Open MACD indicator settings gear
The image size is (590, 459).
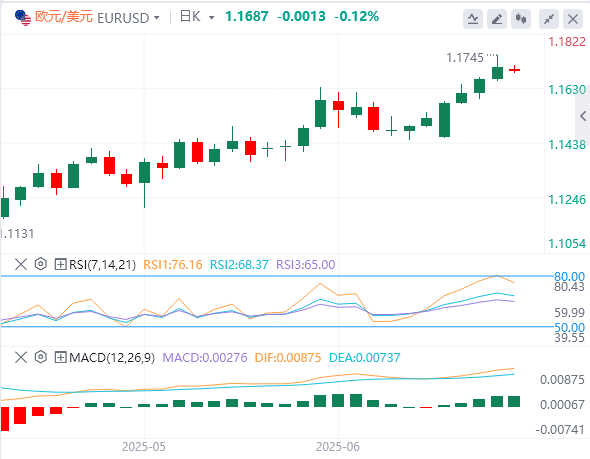coord(41,357)
